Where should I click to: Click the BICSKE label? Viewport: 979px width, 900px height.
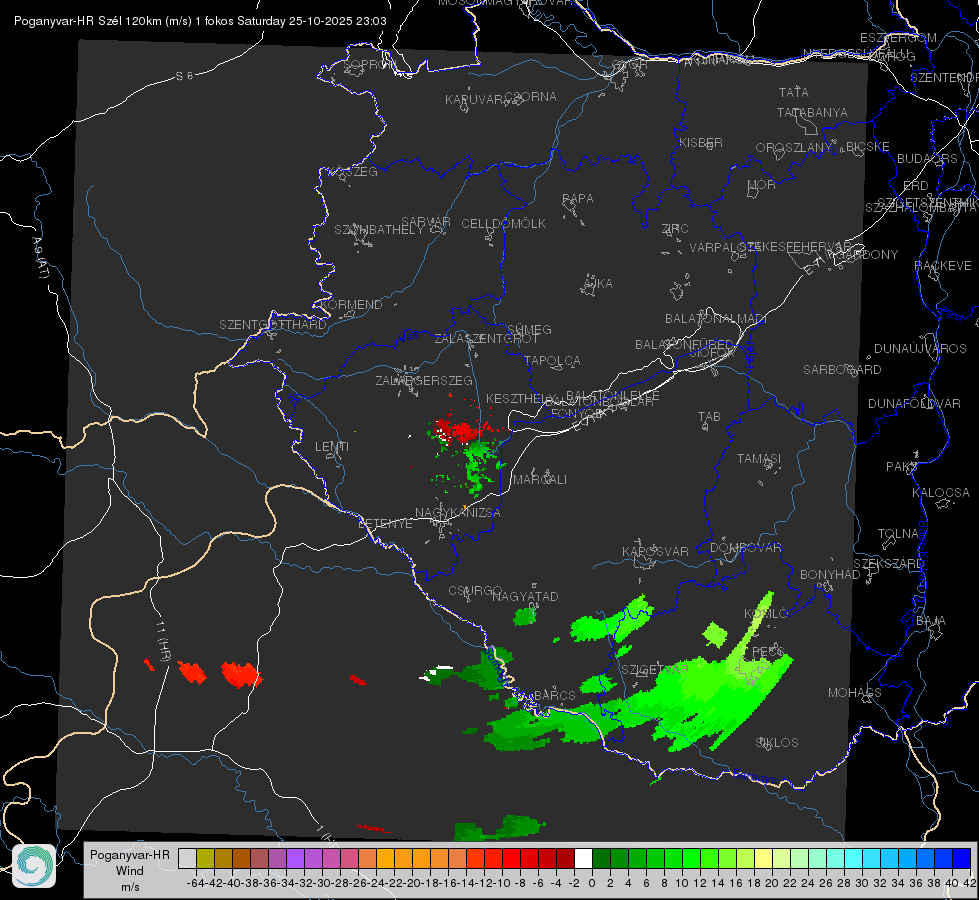click(x=868, y=147)
